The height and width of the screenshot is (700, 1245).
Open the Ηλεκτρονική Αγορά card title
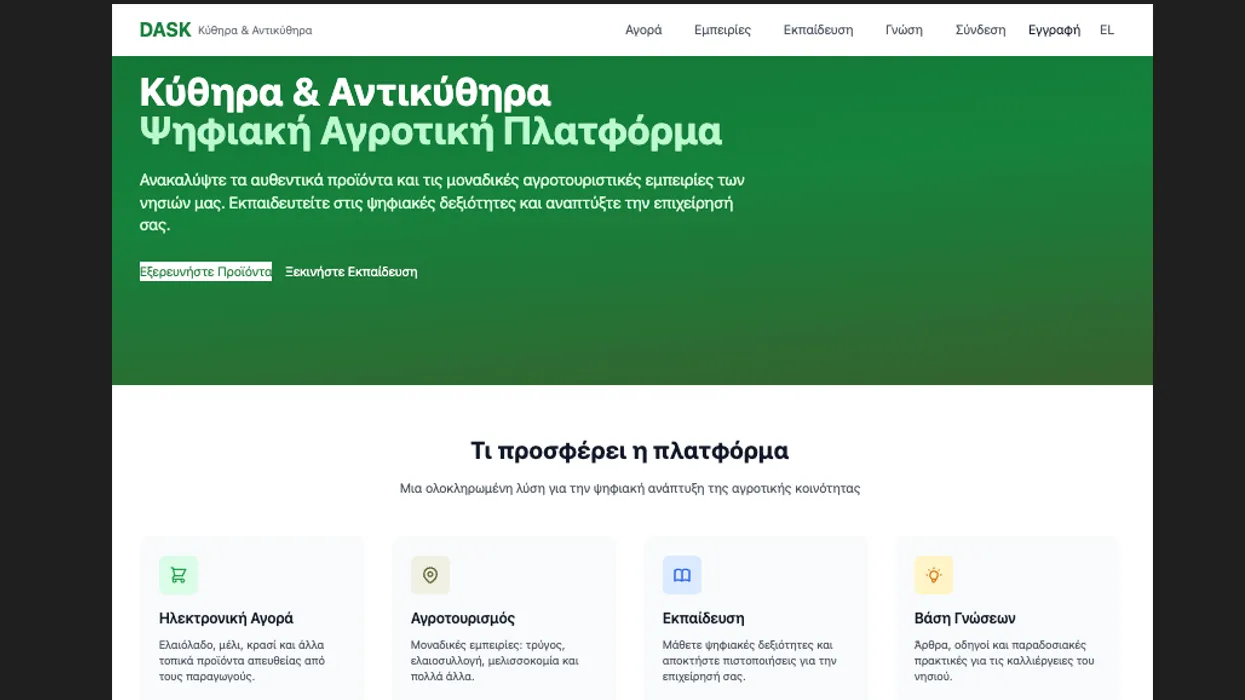(226, 618)
